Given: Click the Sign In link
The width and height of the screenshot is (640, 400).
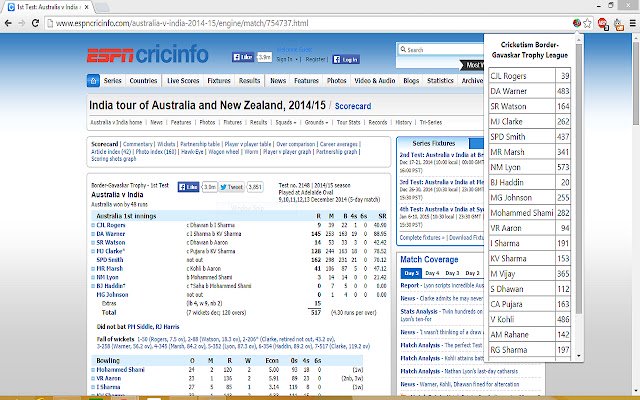Looking at the screenshot, I should point(284,59).
